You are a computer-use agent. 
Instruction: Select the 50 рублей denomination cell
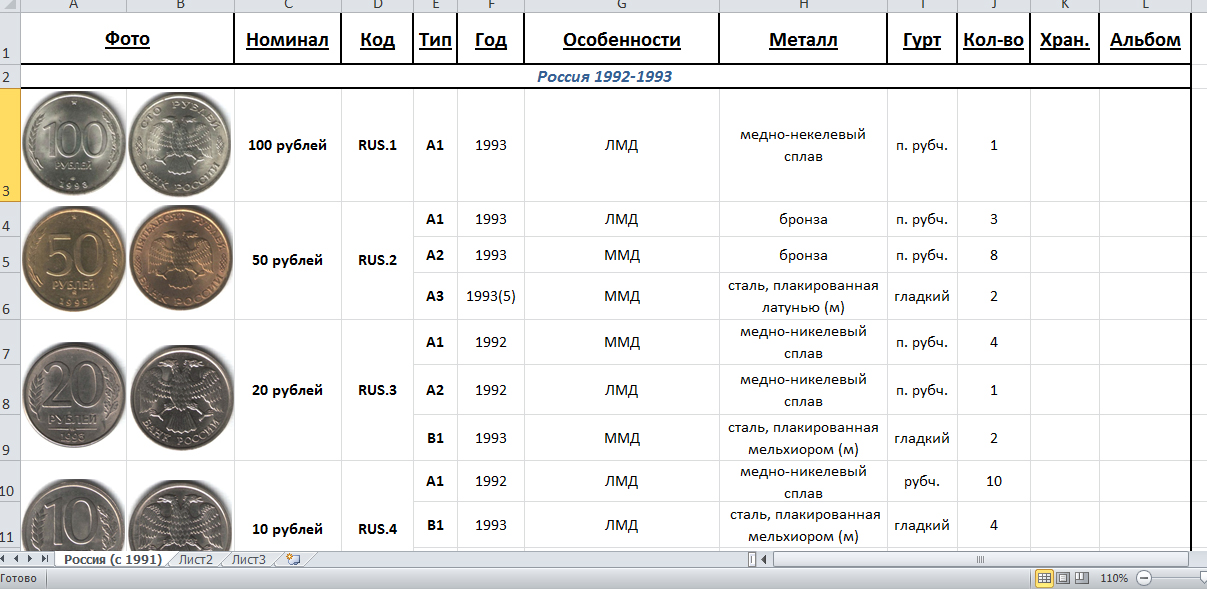[288, 261]
